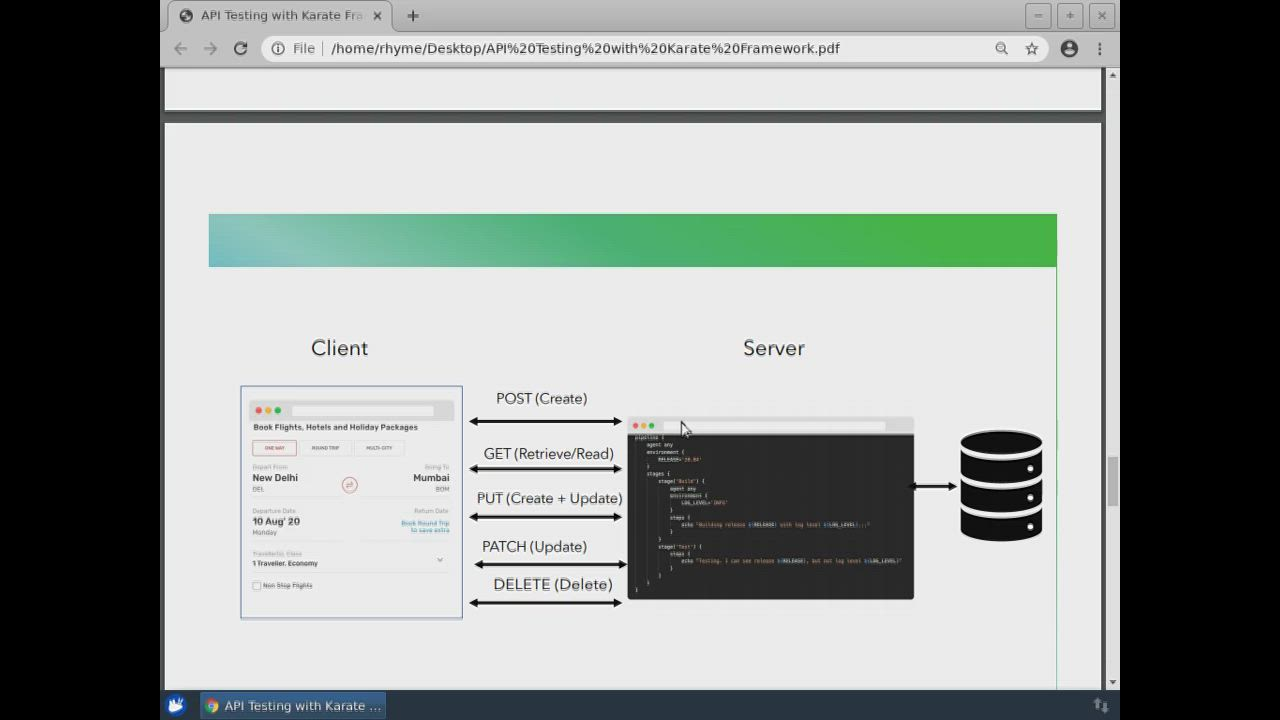Click the database cylinder icon

(x=1001, y=485)
